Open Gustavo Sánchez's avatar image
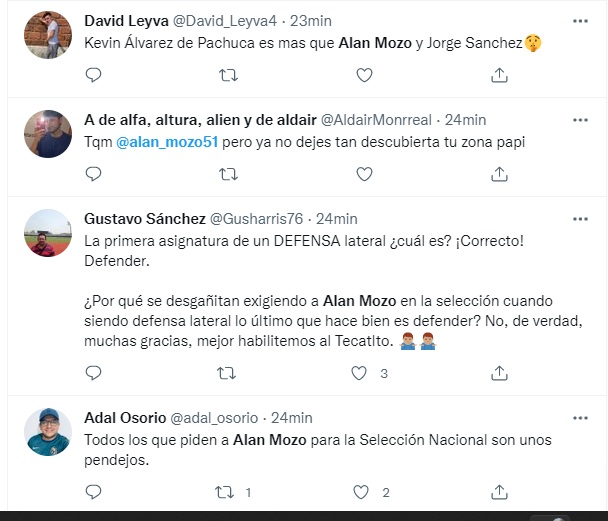608x521 pixels. pos(47,233)
